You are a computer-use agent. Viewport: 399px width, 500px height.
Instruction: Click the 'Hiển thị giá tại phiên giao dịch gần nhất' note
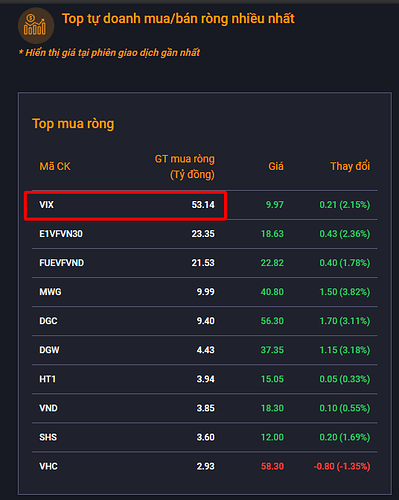pyautogui.click(x=109, y=53)
